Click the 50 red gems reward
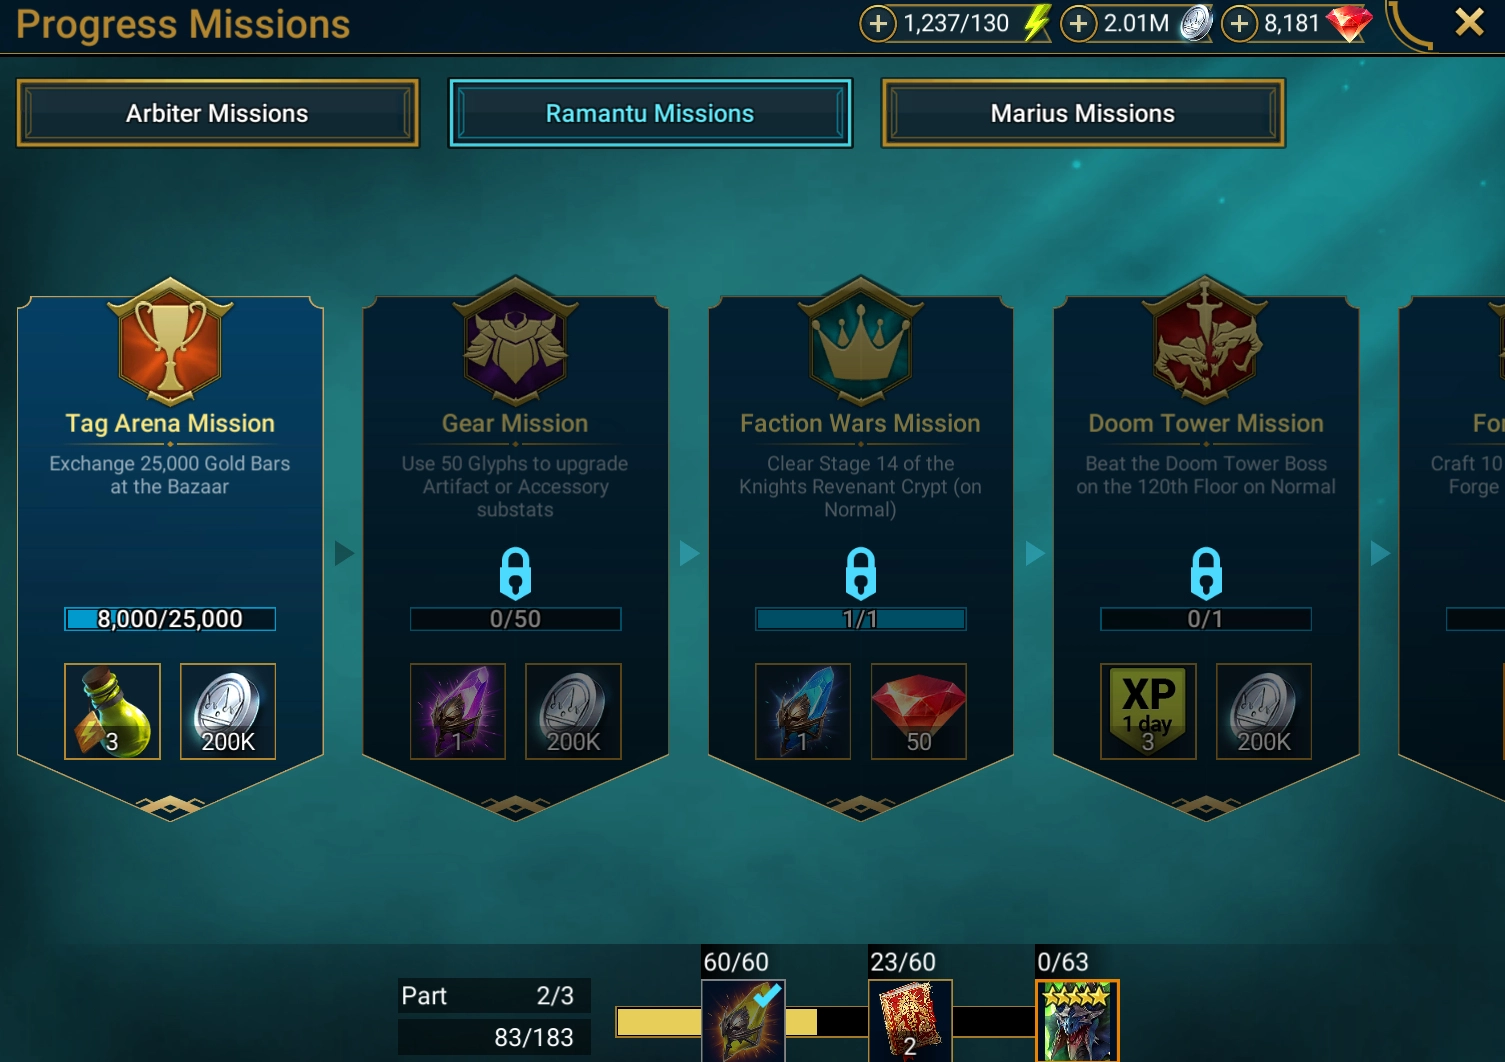 click(918, 711)
